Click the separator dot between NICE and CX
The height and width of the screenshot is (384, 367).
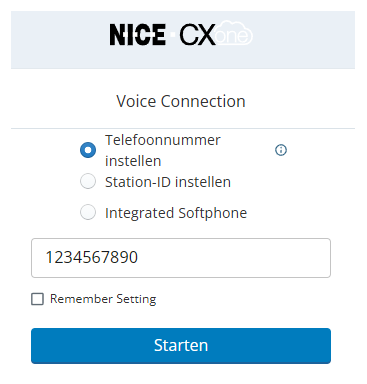(x=172, y=35)
